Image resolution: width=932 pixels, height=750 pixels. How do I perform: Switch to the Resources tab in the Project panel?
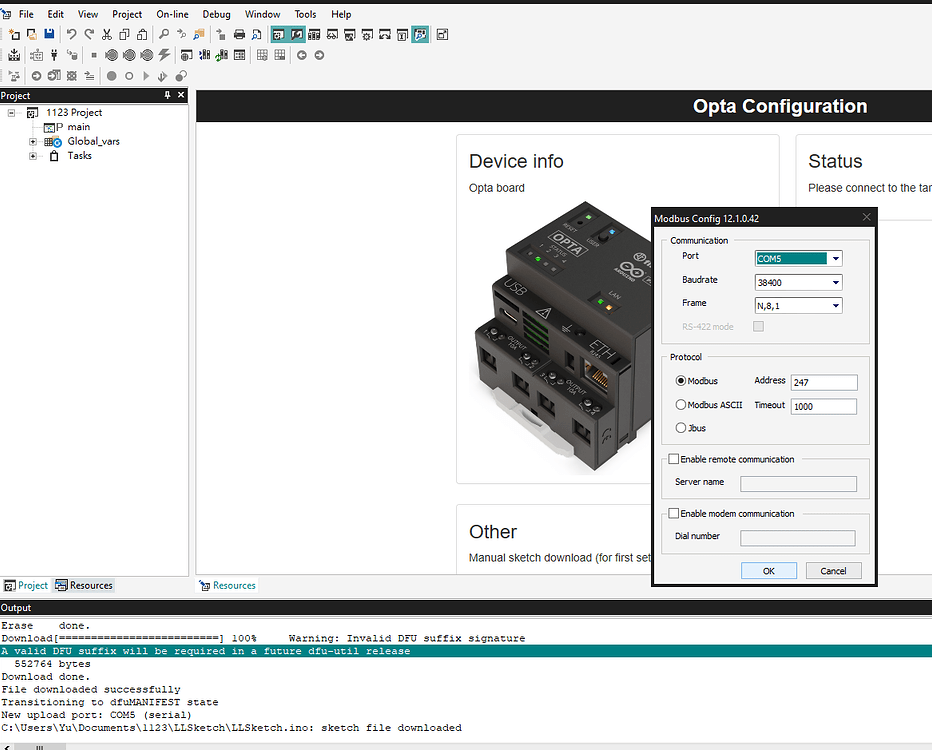(x=84, y=585)
